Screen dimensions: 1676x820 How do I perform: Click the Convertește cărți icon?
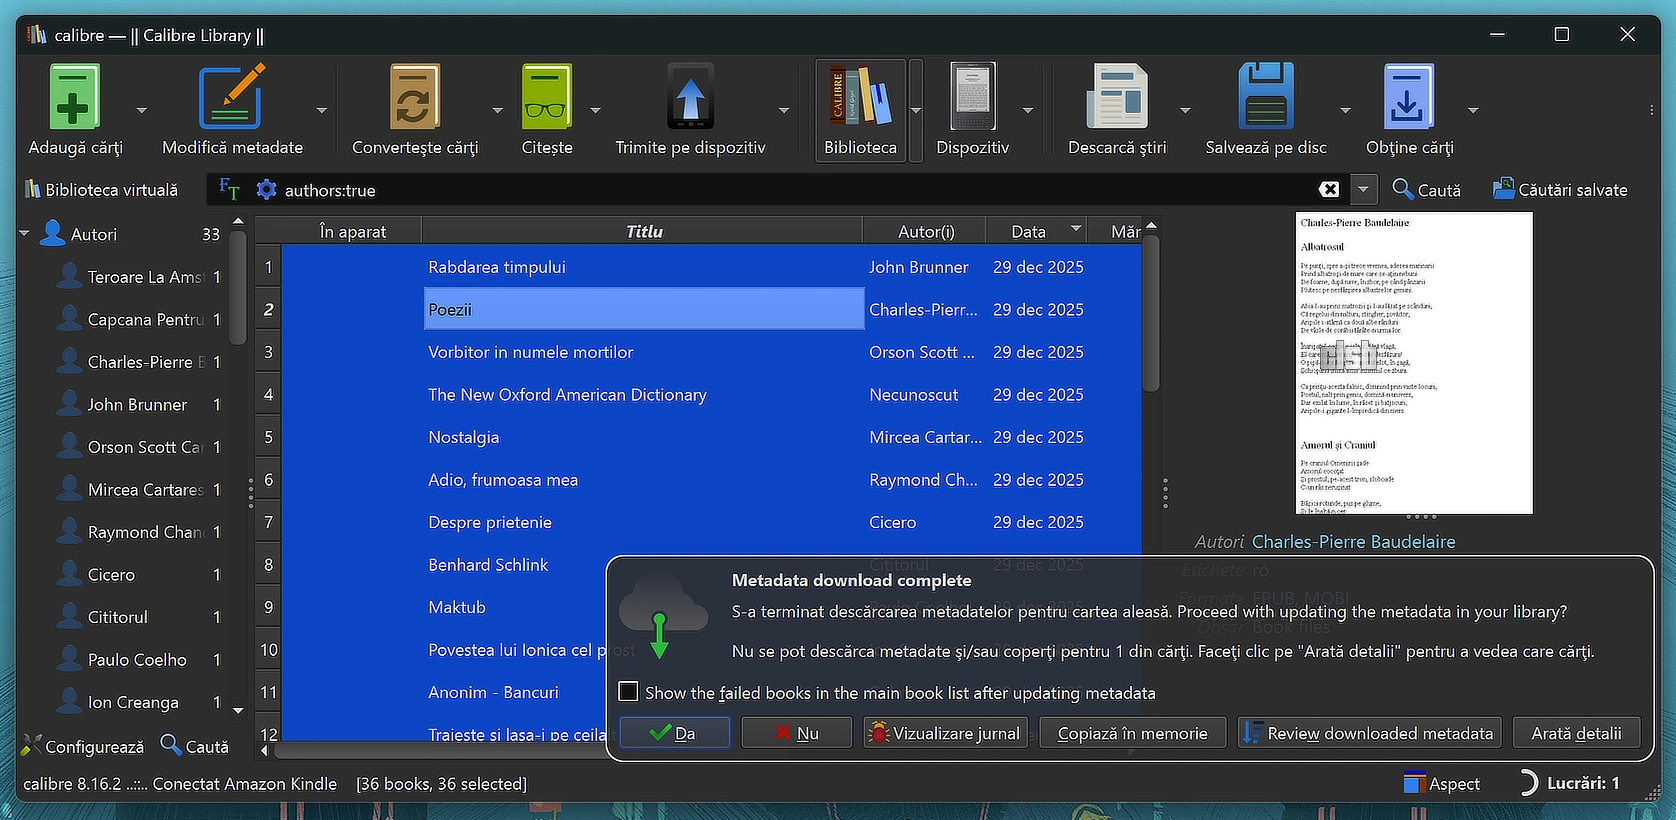414,97
